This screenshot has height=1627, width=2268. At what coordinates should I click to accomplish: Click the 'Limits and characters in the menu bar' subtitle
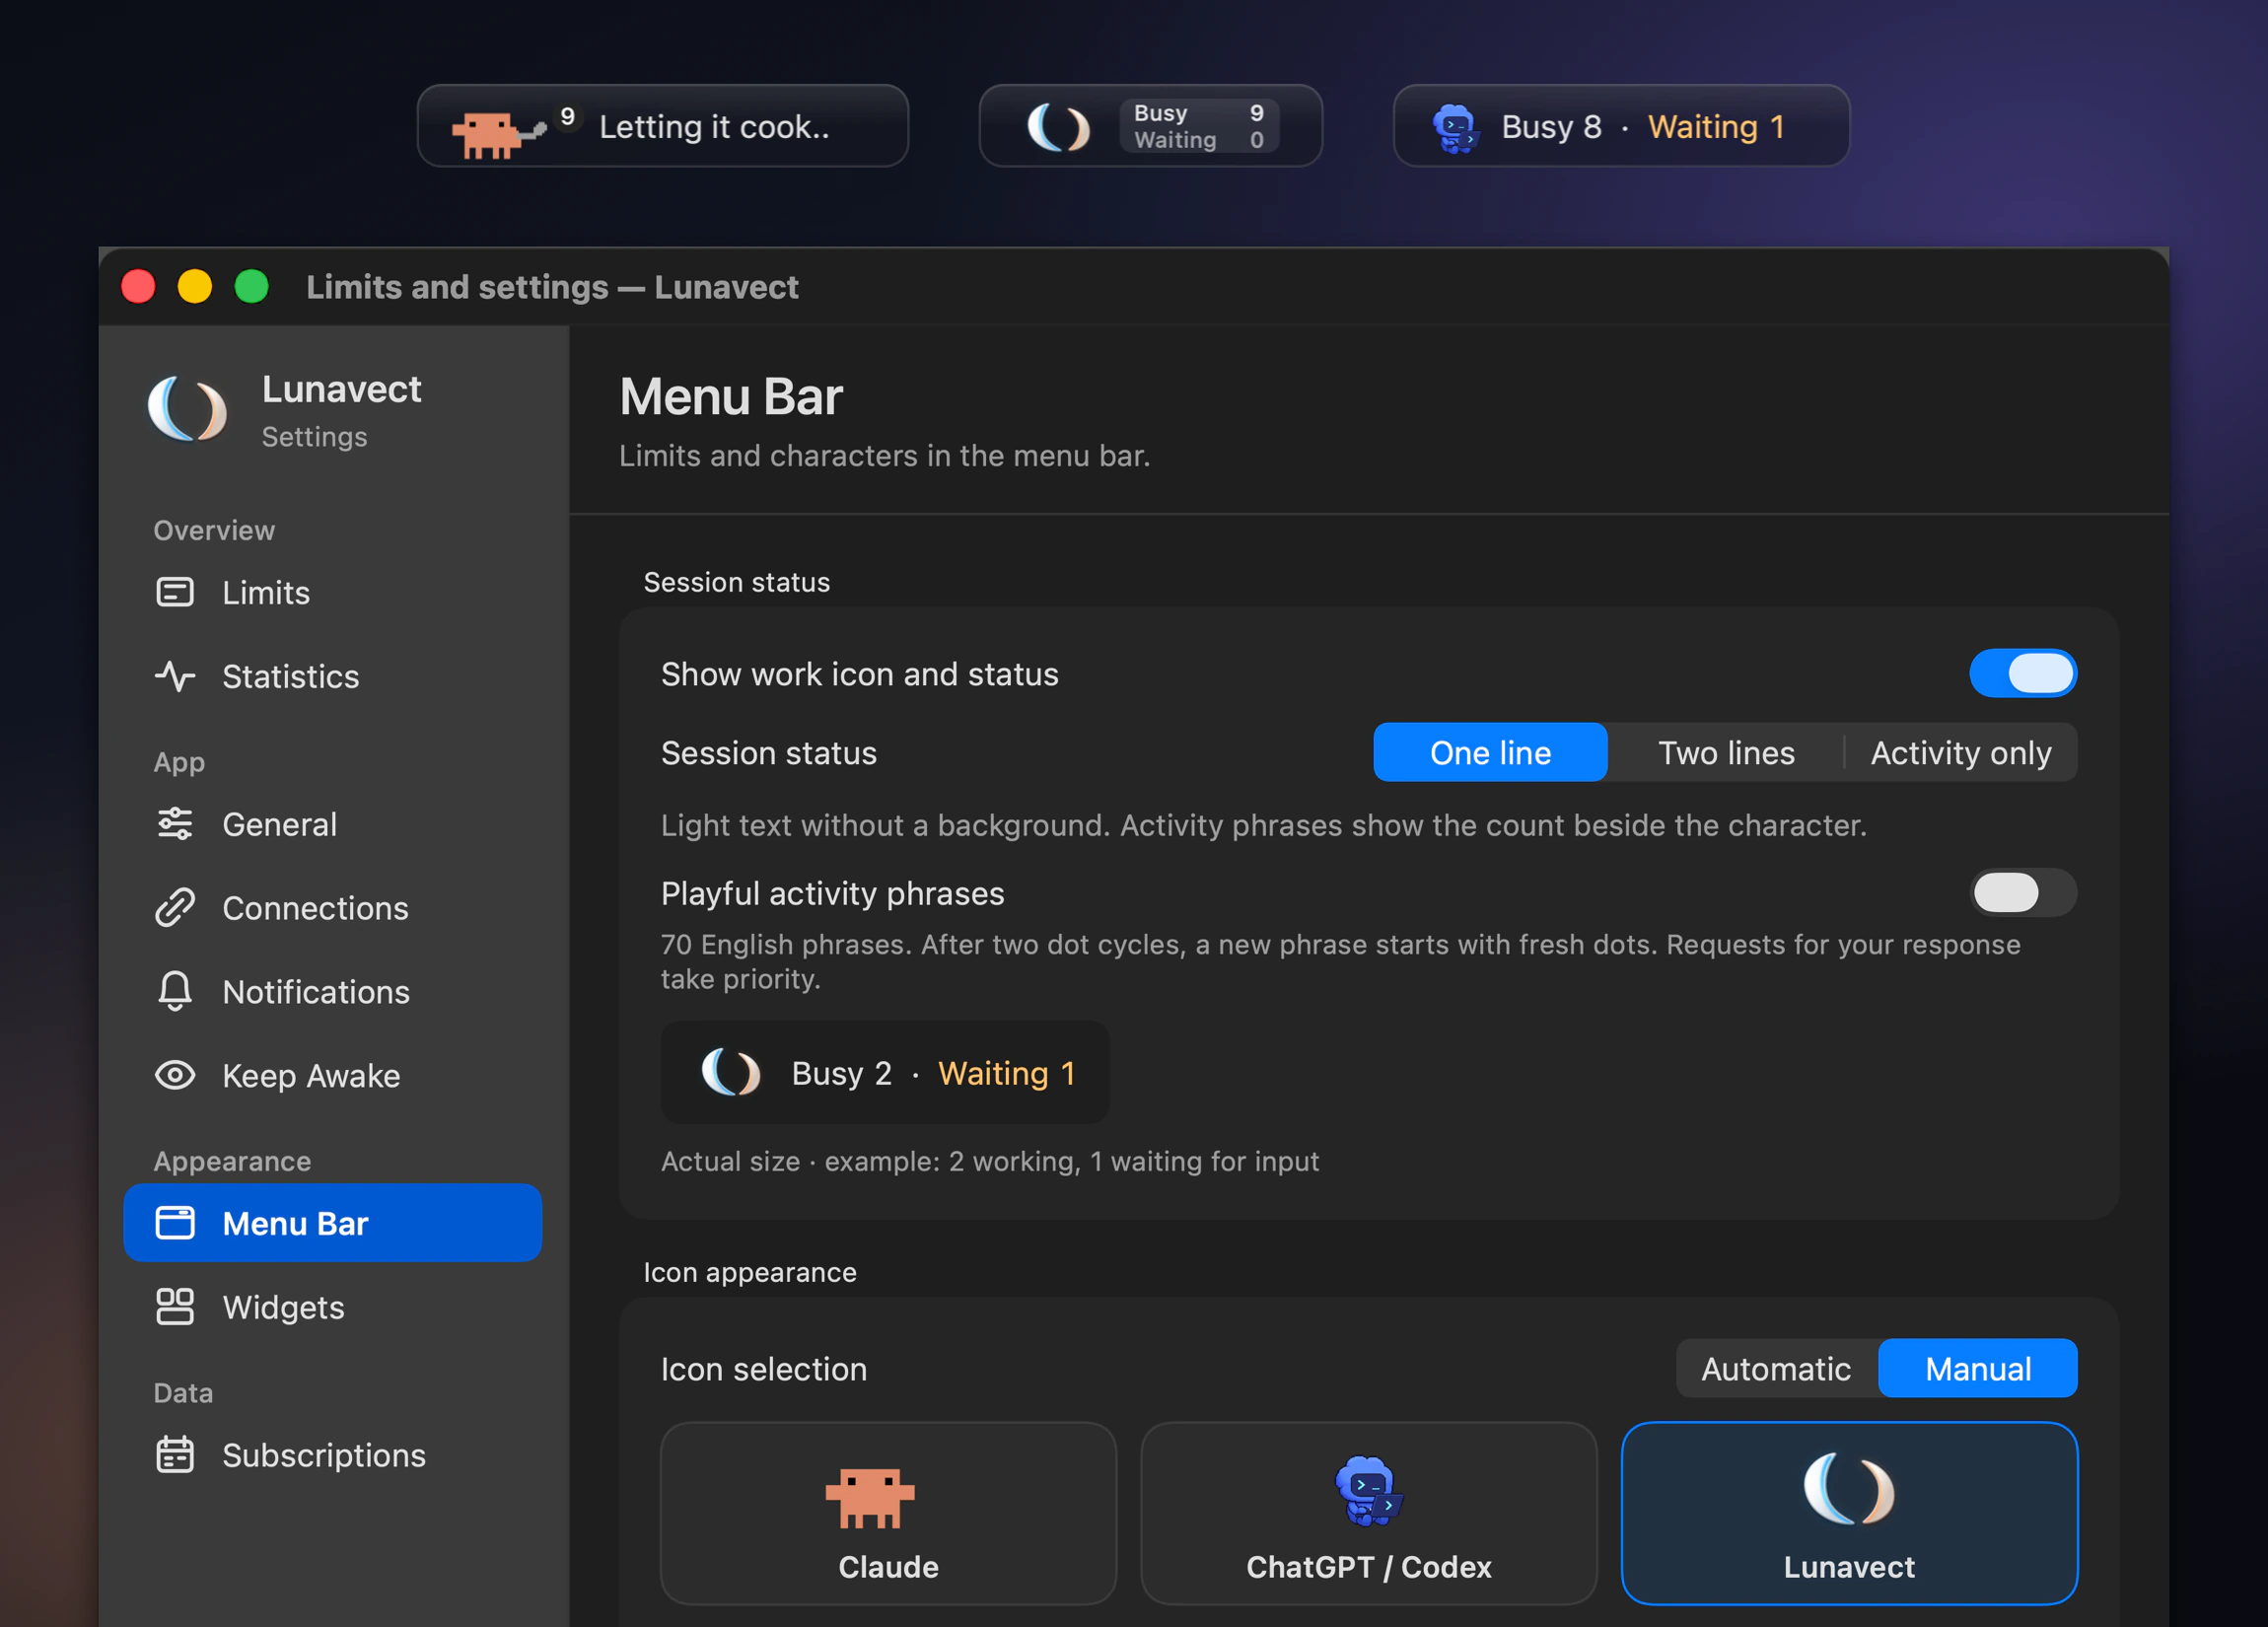point(884,456)
